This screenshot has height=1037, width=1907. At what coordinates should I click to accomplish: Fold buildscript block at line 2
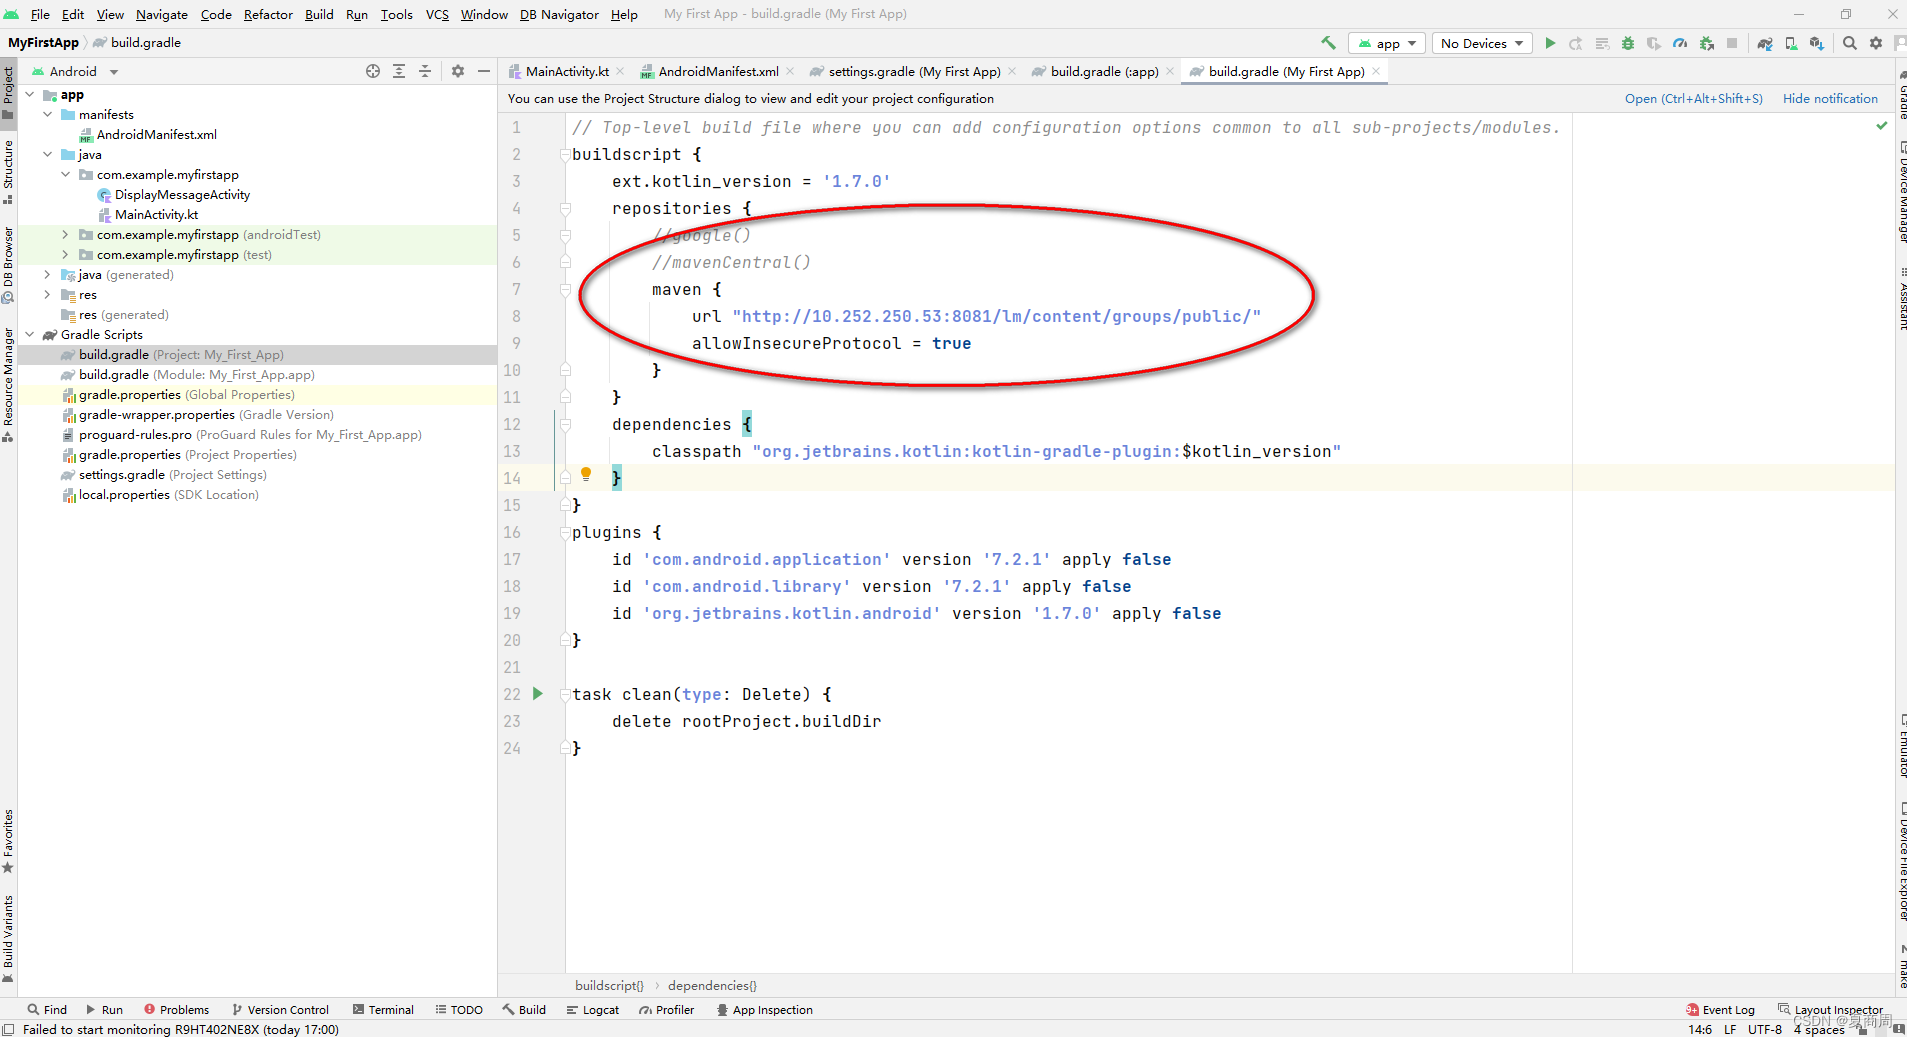click(565, 155)
